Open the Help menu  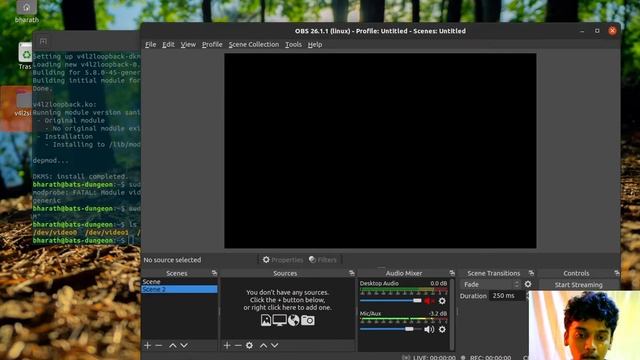315,44
